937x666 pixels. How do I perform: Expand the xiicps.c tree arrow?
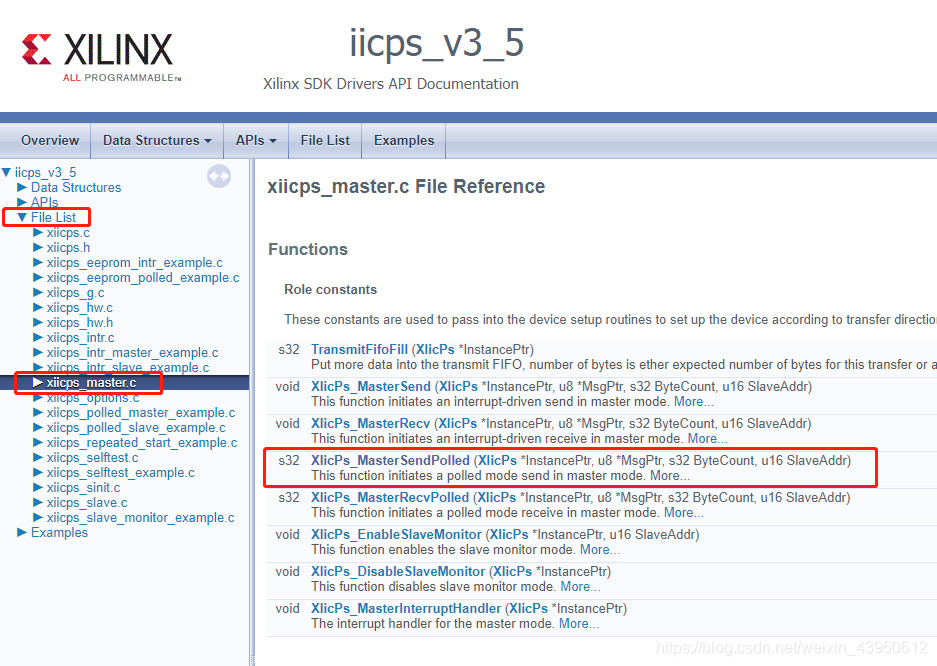[38, 232]
